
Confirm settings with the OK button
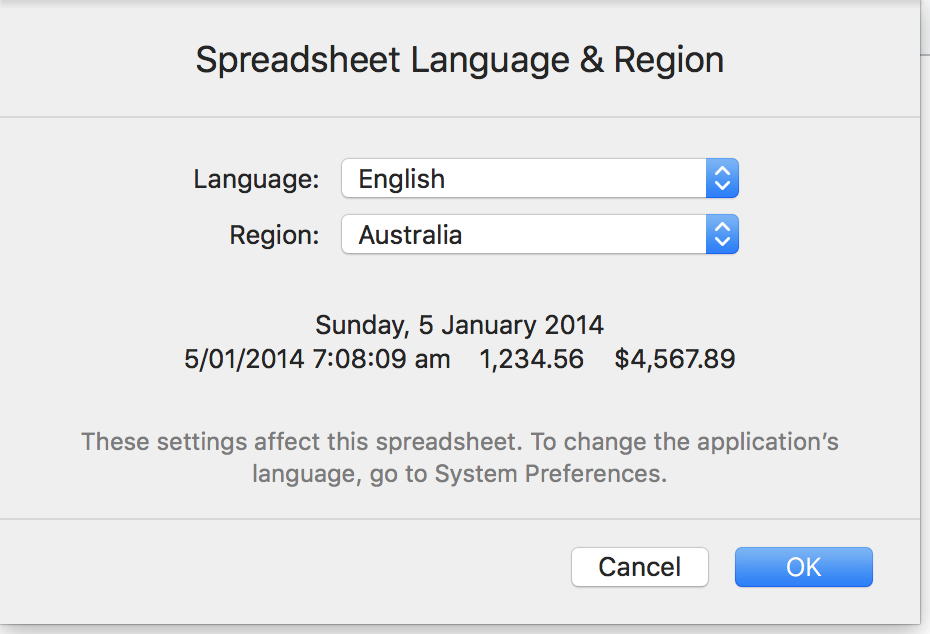(803, 567)
